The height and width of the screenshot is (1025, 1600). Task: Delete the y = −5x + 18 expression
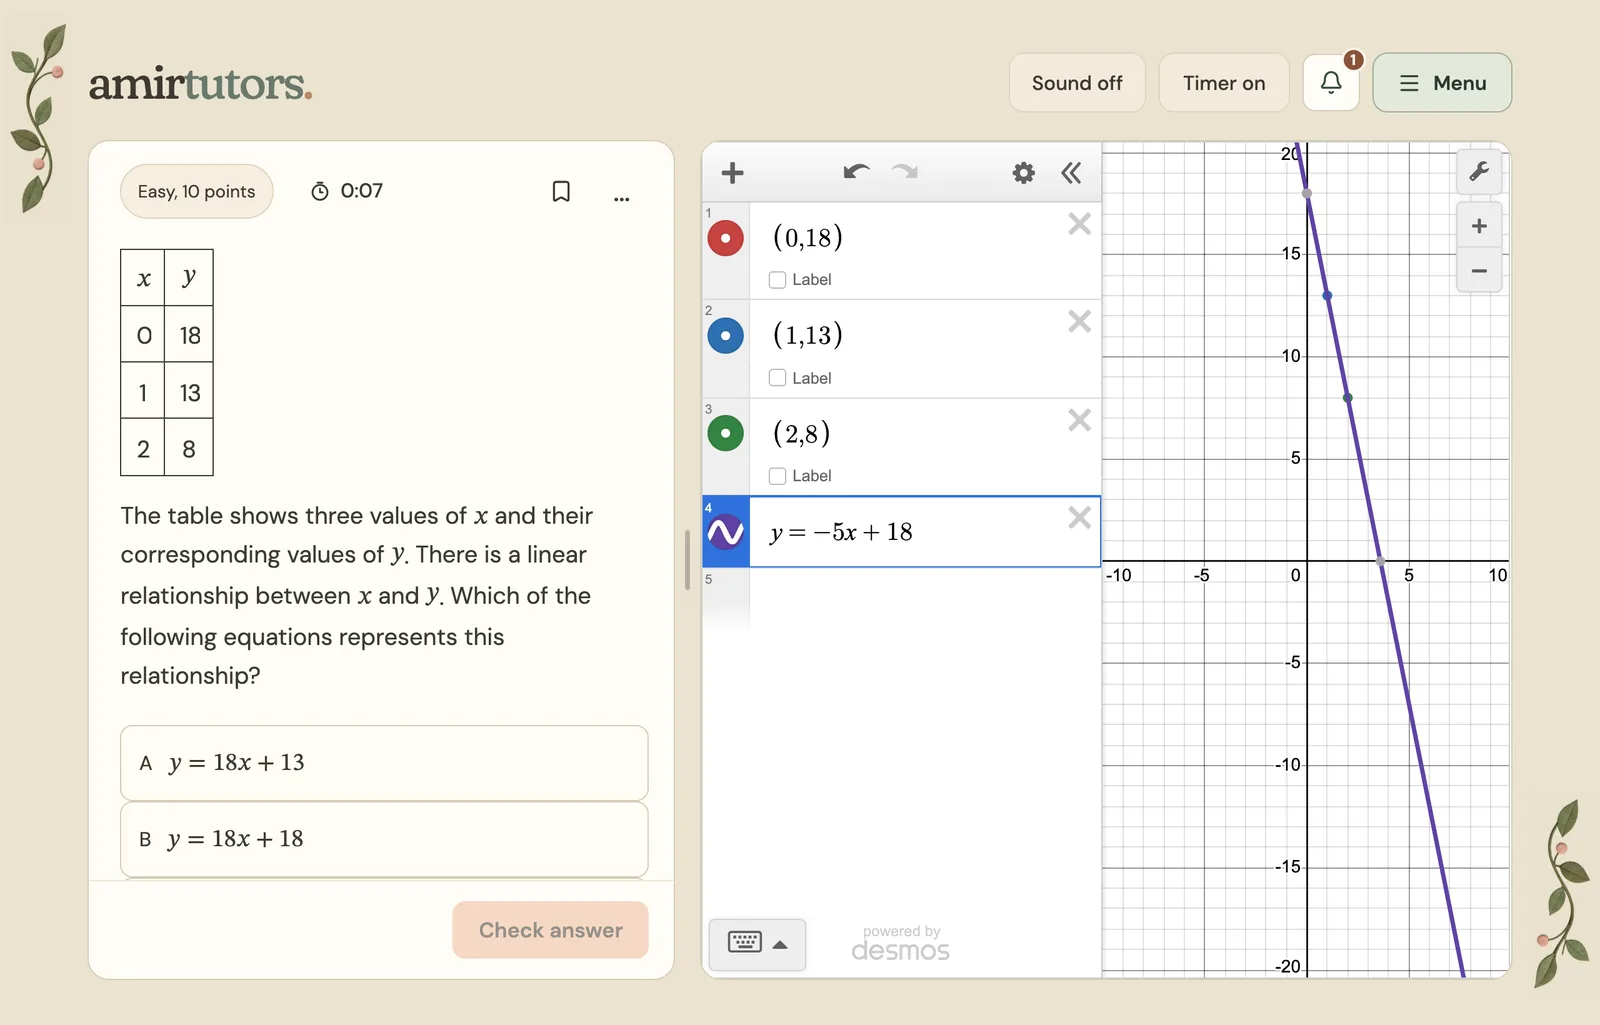click(x=1079, y=518)
